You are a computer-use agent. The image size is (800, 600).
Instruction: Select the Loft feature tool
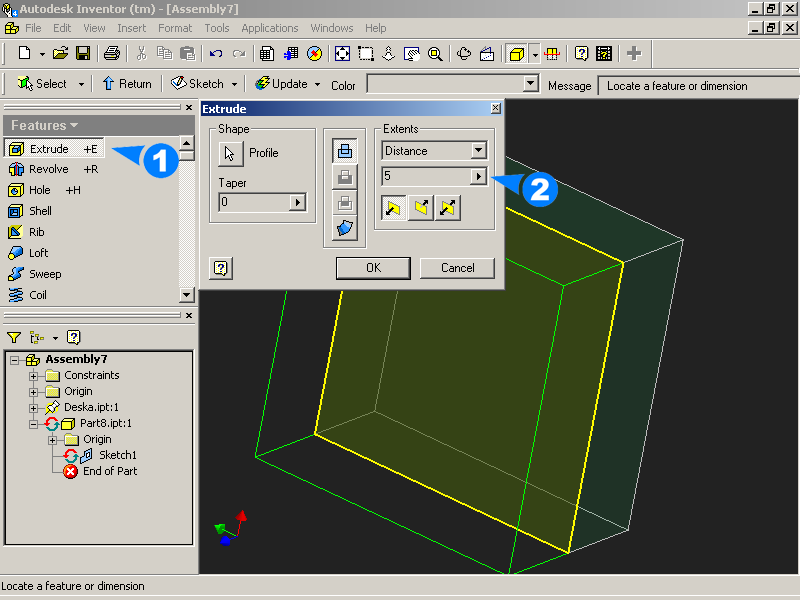click(28, 253)
